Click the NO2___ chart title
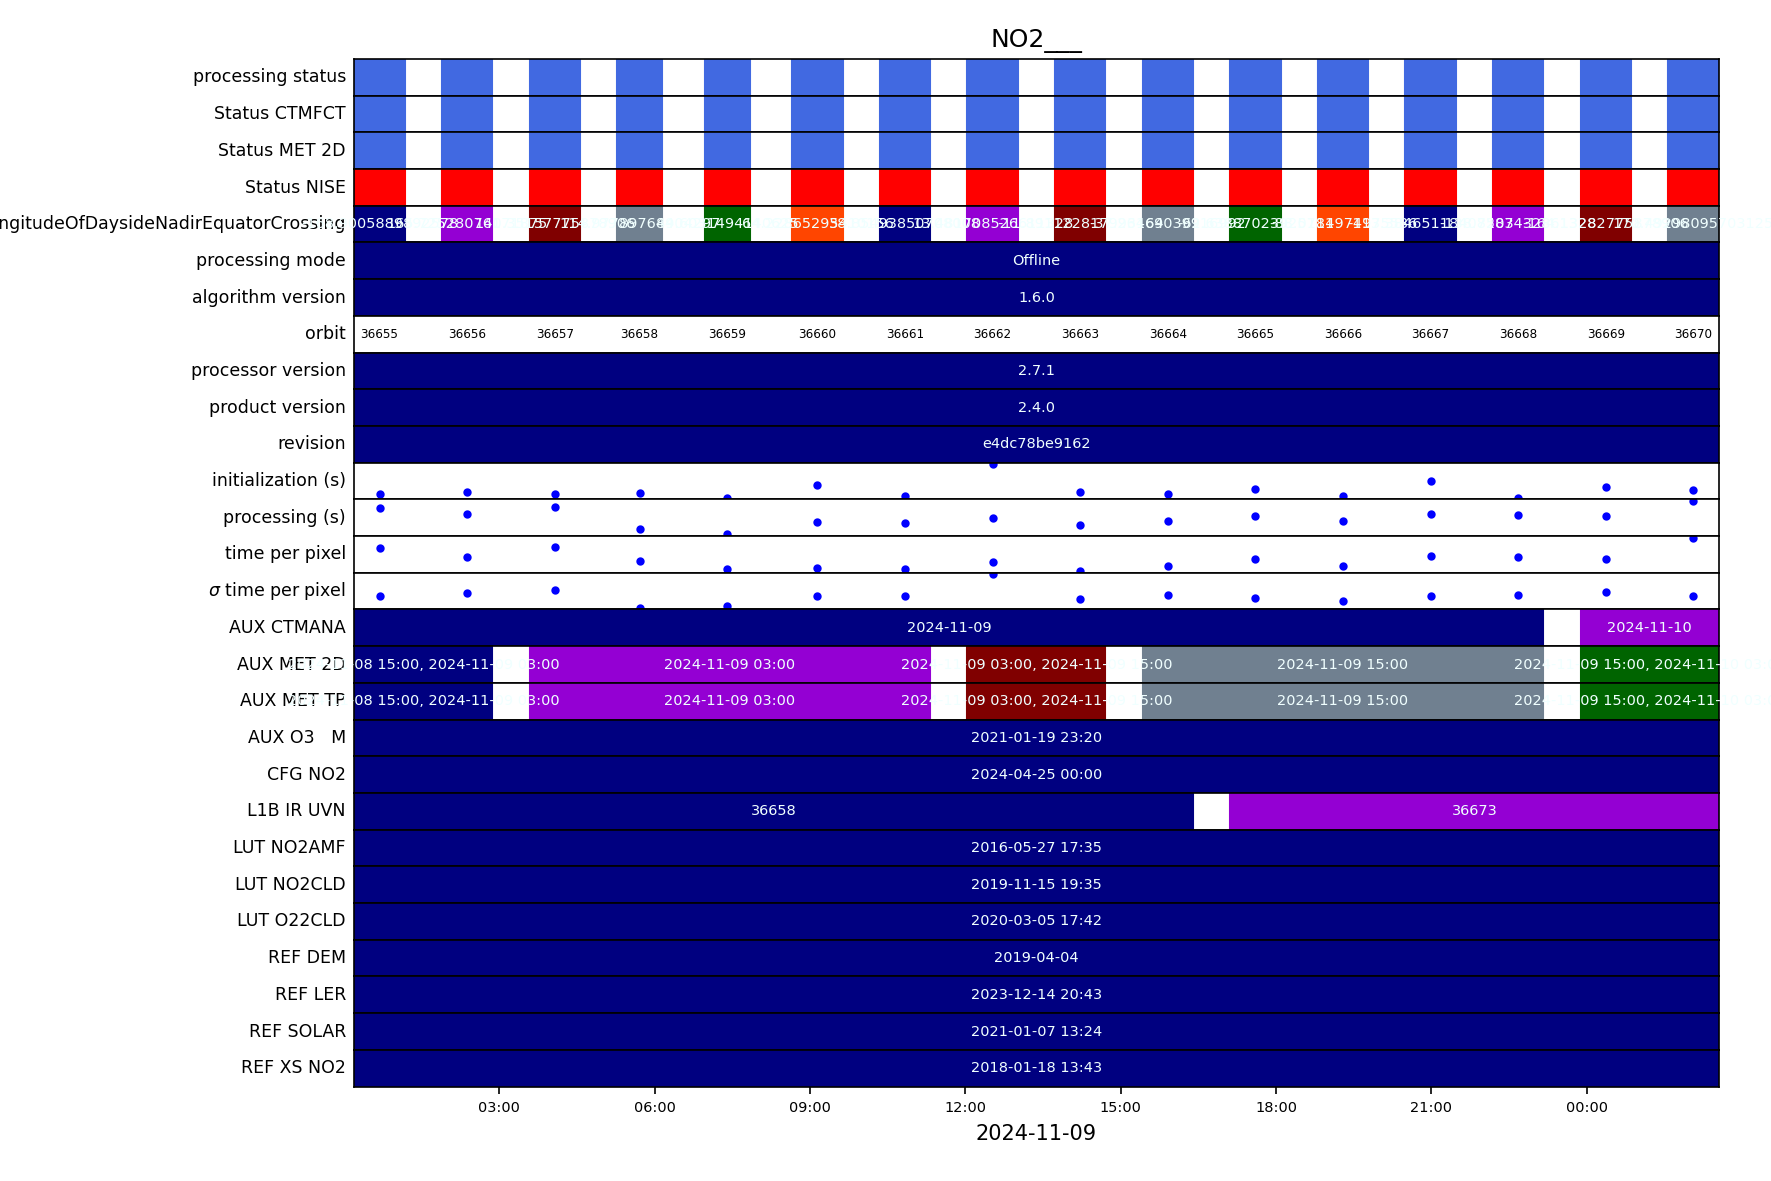 [x=1035, y=39]
